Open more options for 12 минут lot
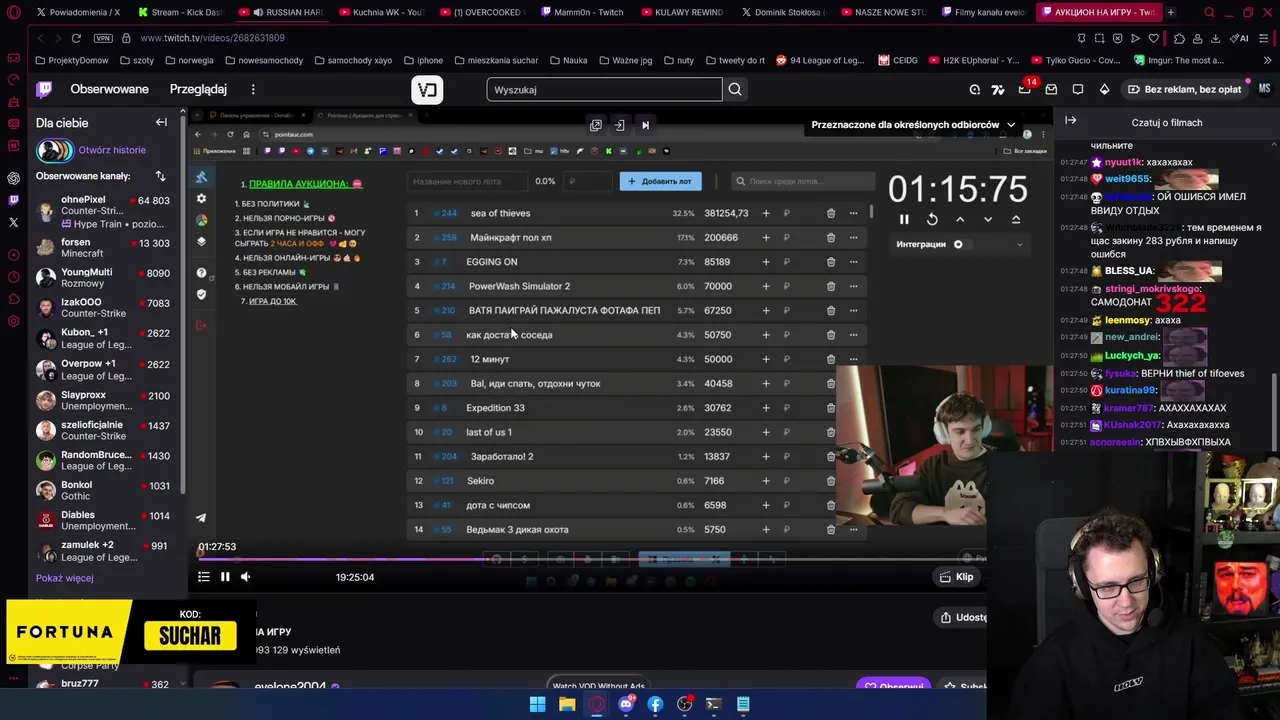This screenshot has height=720, width=1280. click(x=853, y=359)
